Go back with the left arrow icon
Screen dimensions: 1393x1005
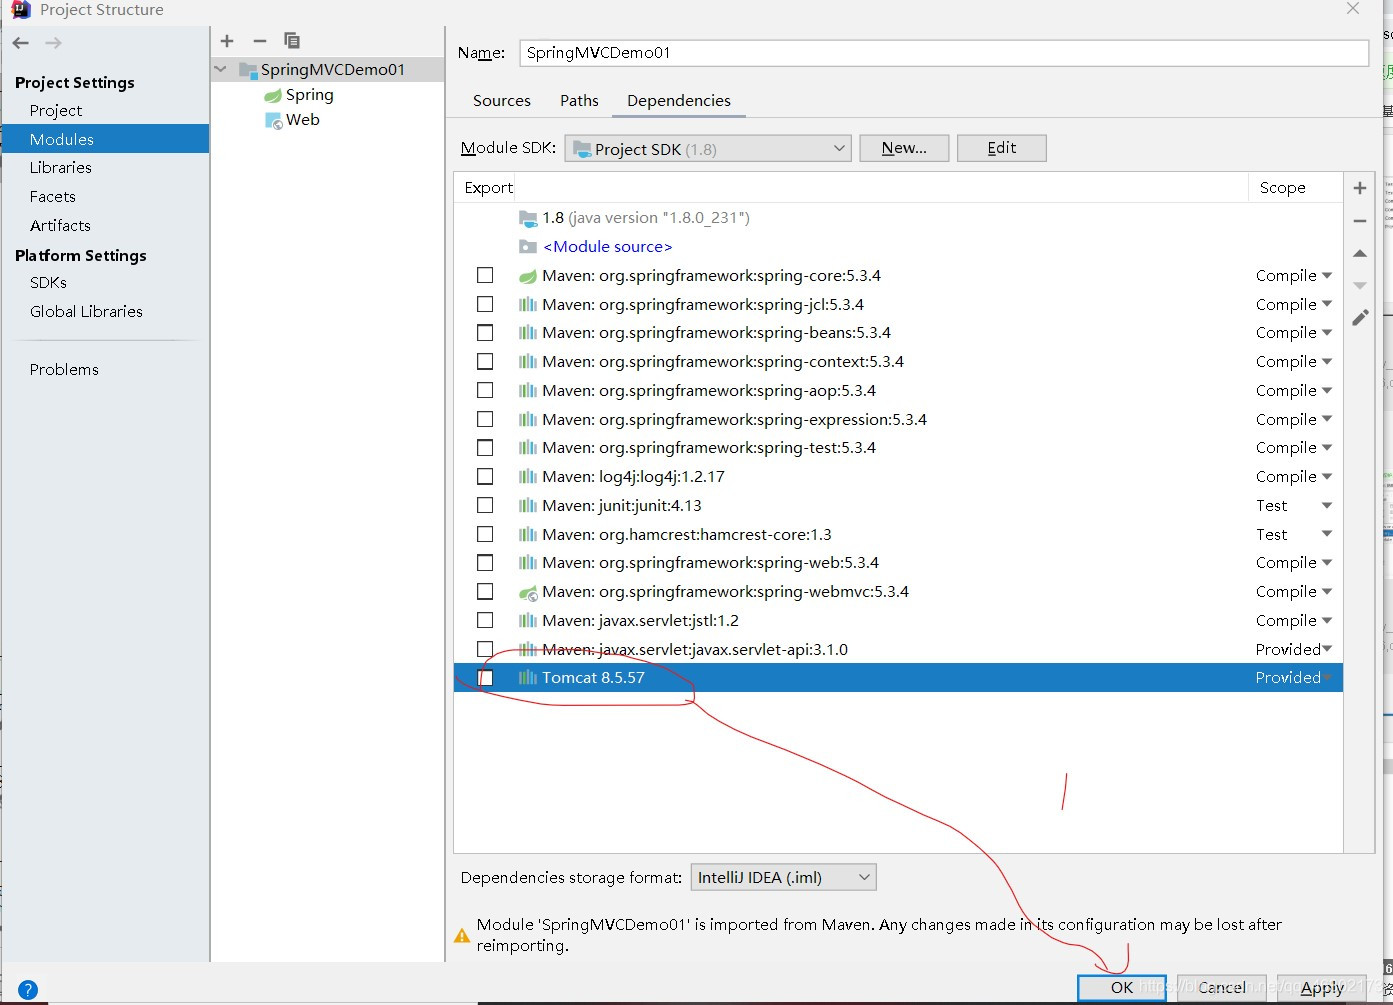21,43
